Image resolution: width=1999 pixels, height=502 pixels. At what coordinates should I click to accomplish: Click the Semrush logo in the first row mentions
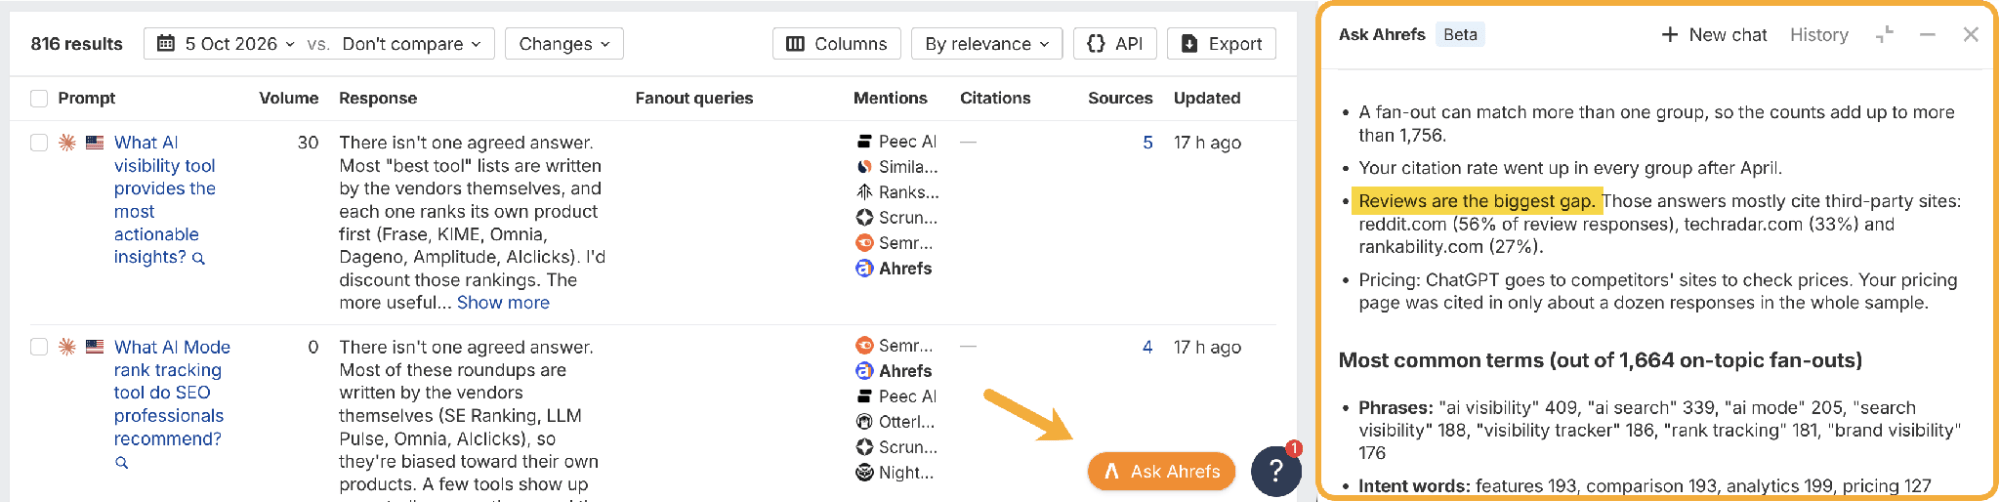click(864, 243)
